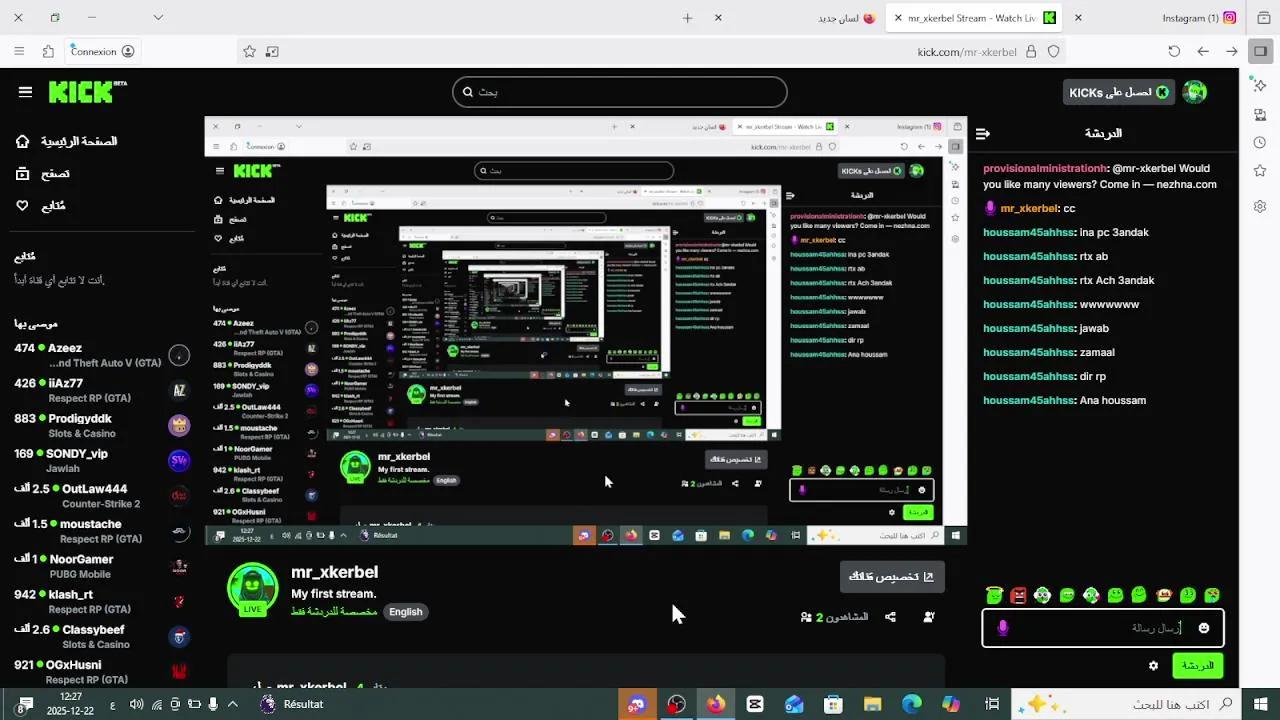The height and width of the screenshot is (720, 1280).
Task: Click the green الدردشة send button
Action: 1197,665
